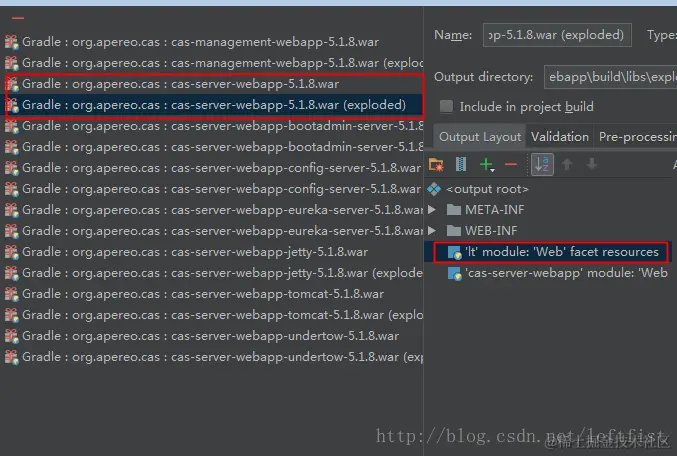The width and height of the screenshot is (677, 456).
Task: Select the META-INF folder label
Action: click(494, 210)
